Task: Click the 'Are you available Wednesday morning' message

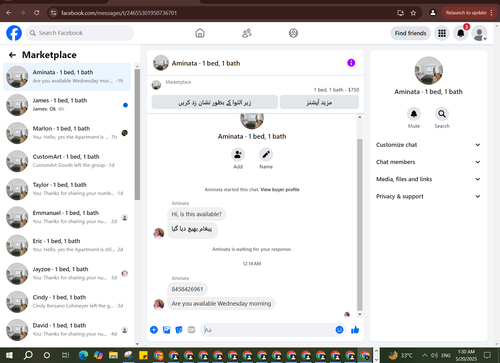Action: pyautogui.click(x=221, y=304)
